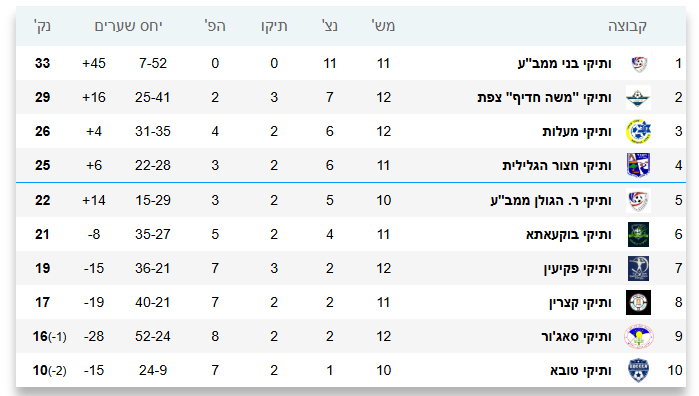Click the ותיקי בוקעאתא dark green logo

click(x=638, y=235)
